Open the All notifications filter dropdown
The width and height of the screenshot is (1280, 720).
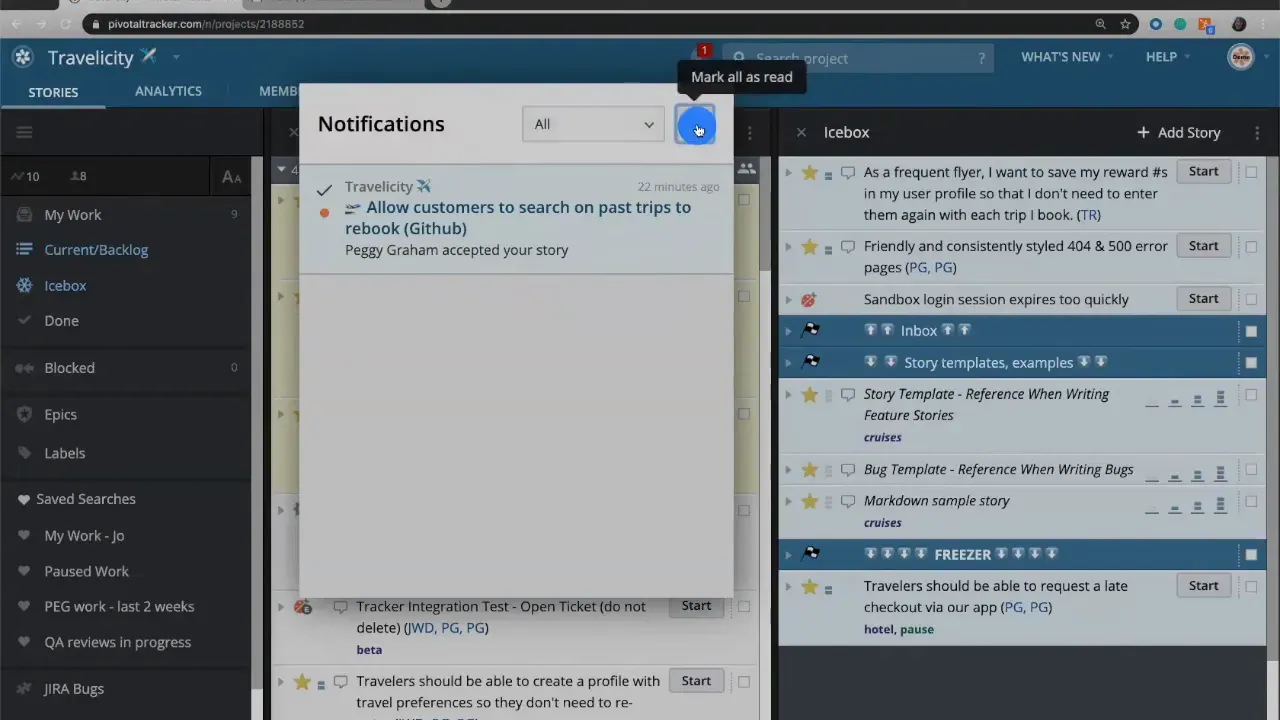tap(592, 124)
